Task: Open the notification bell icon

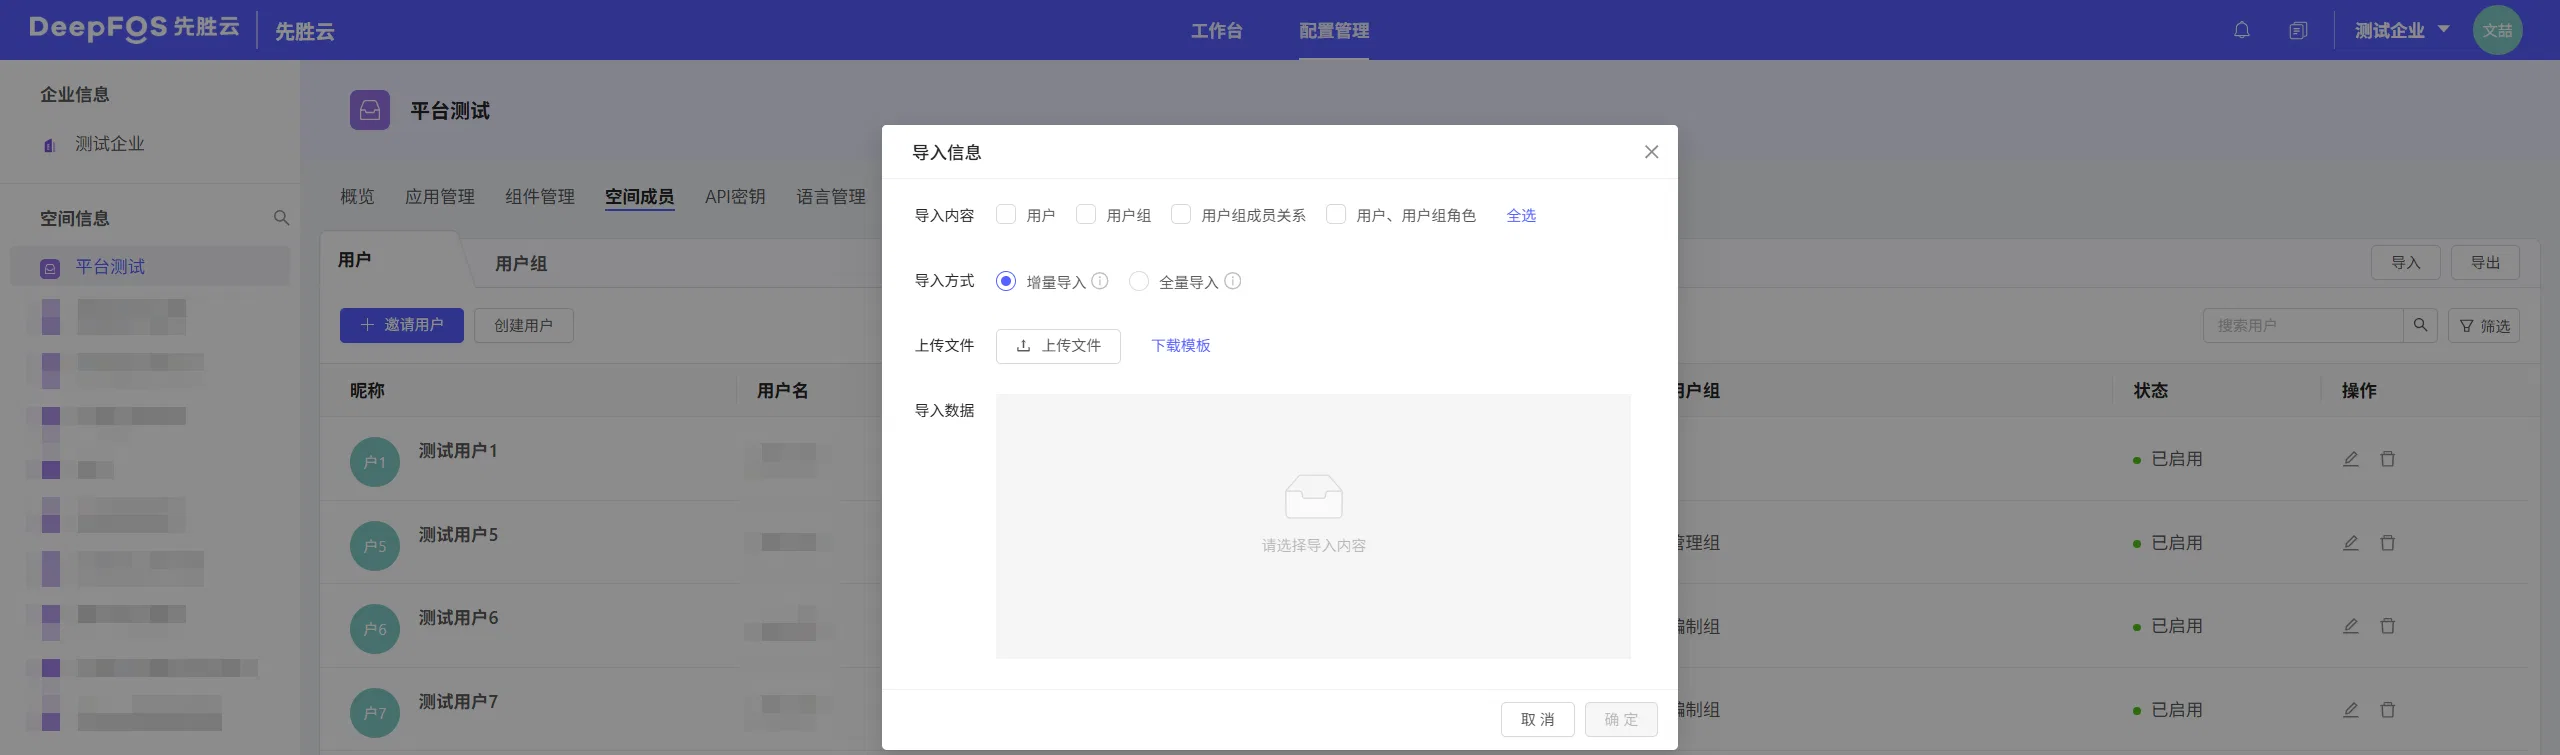Action: coord(2242,30)
